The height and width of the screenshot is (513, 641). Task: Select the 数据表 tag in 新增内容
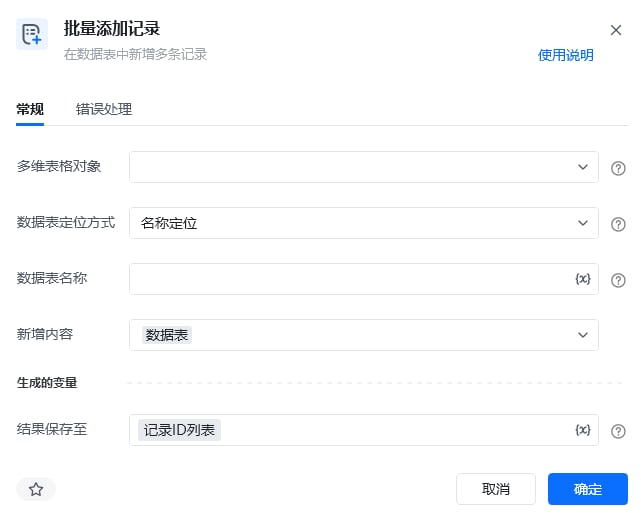(x=167, y=335)
